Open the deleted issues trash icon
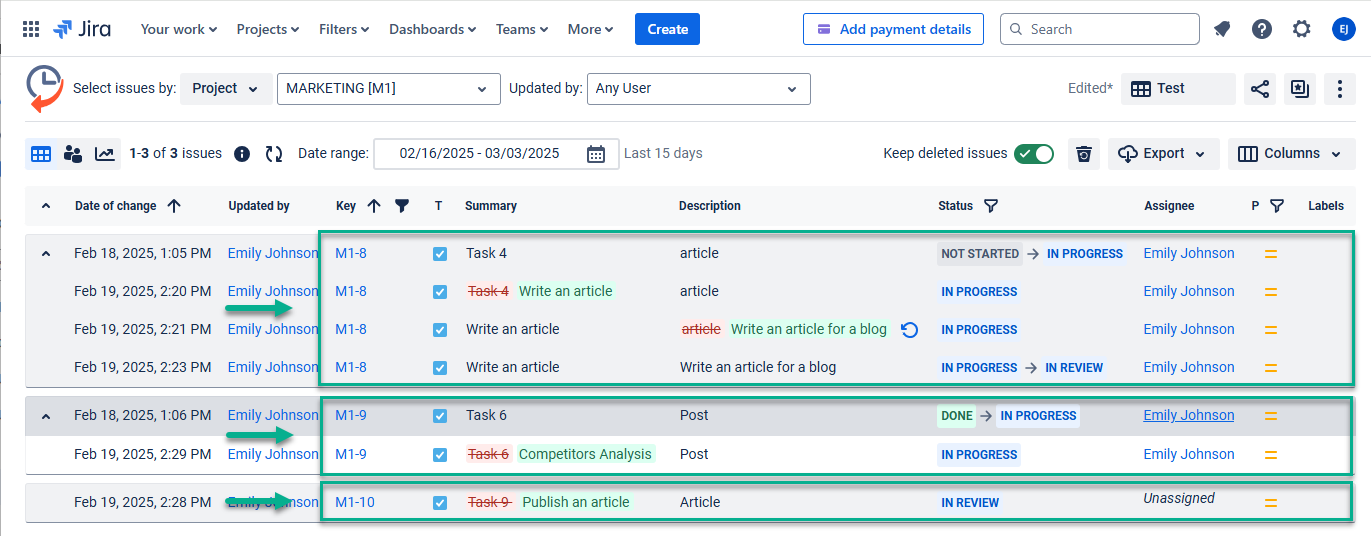1371x536 pixels. pyautogui.click(x=1083, y=154)
